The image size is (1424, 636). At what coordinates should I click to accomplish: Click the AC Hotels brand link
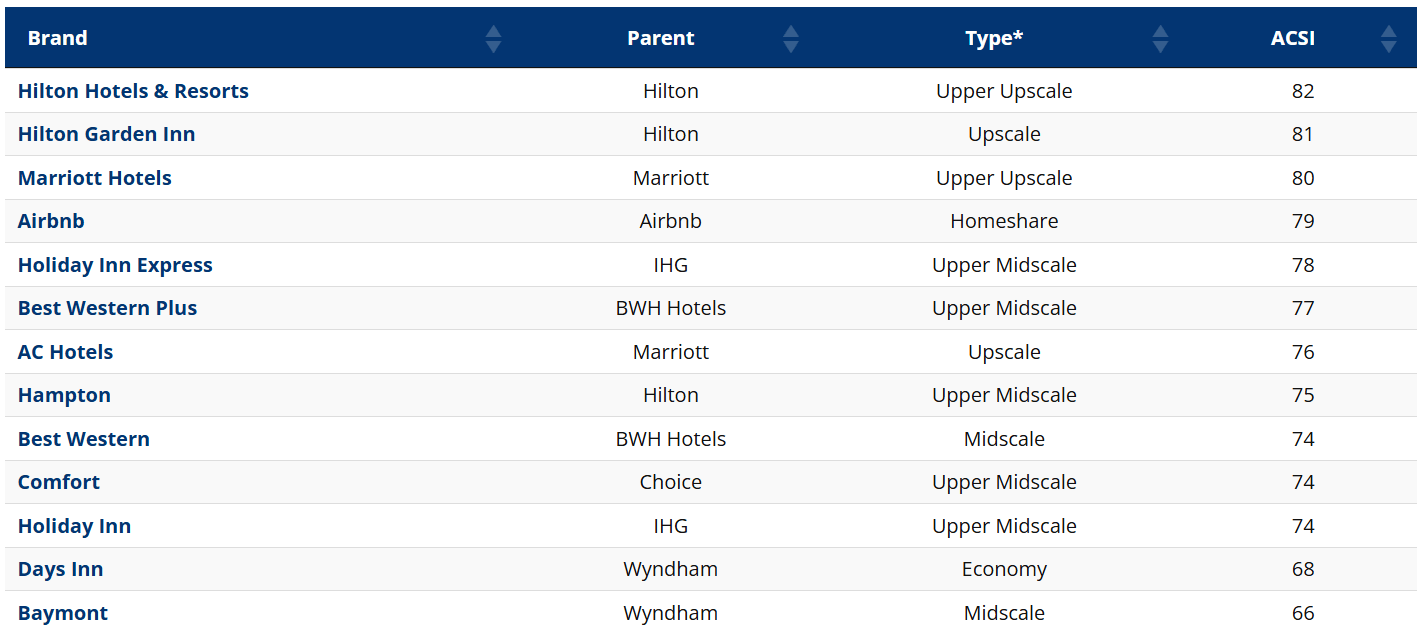click(65, 352)
